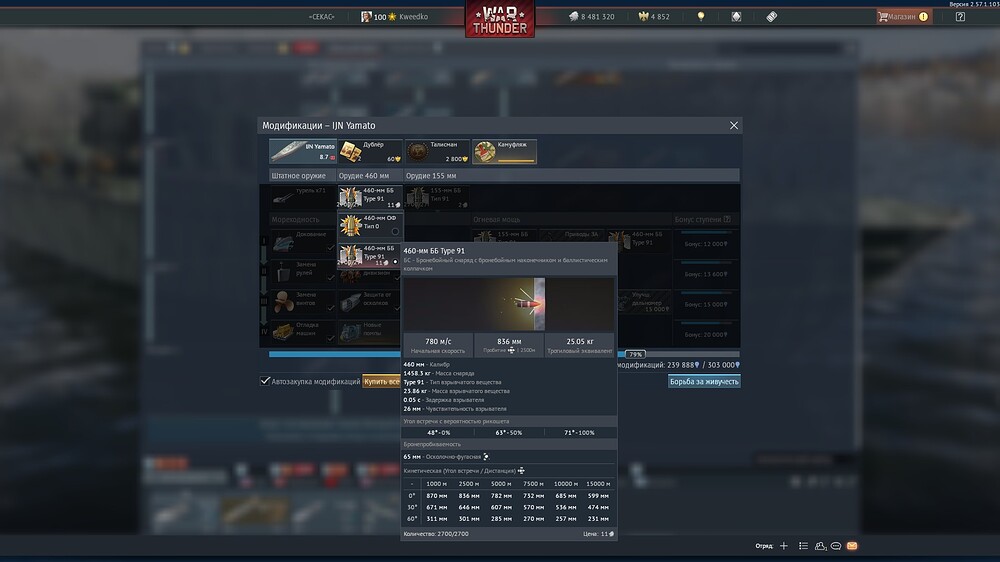
Task: Click the 460-мм ОФ Тип 0 shell icon
Action: tap(350, 226)
